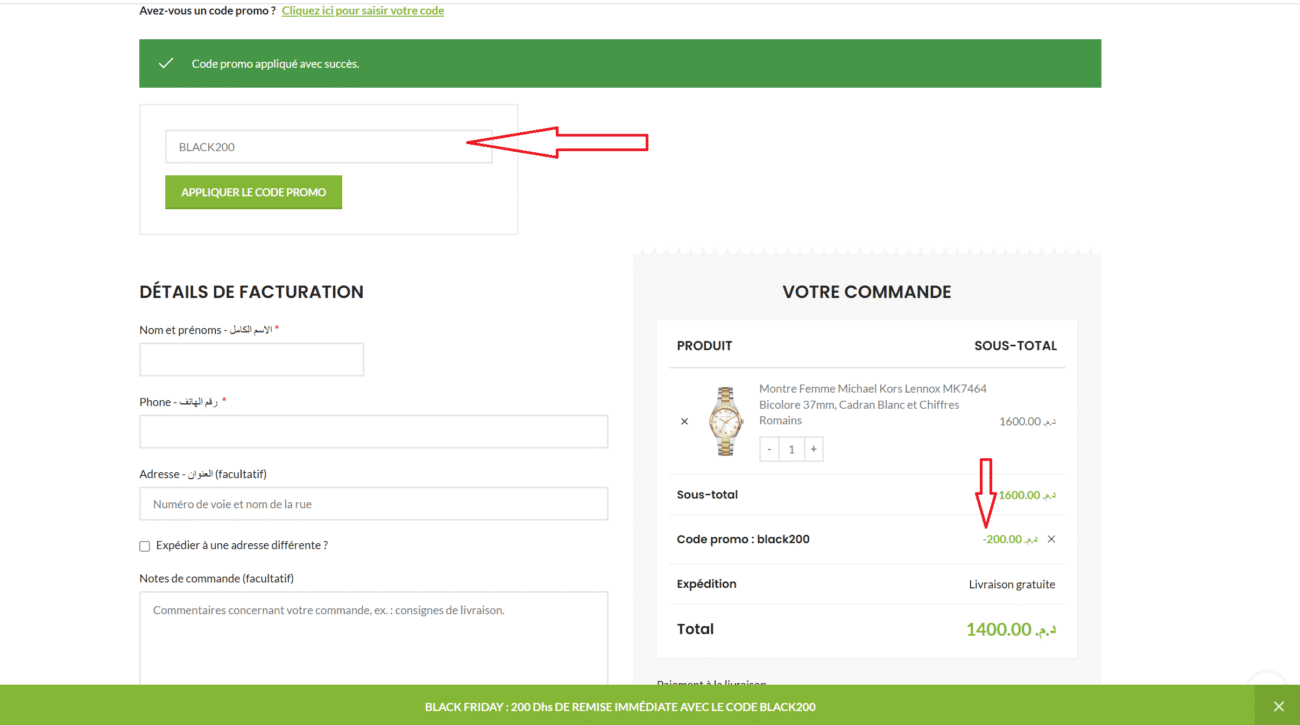Click the Phone number field
Image resolution: width=1300 pixels, height=725 pixels.
tap(373, 431)
